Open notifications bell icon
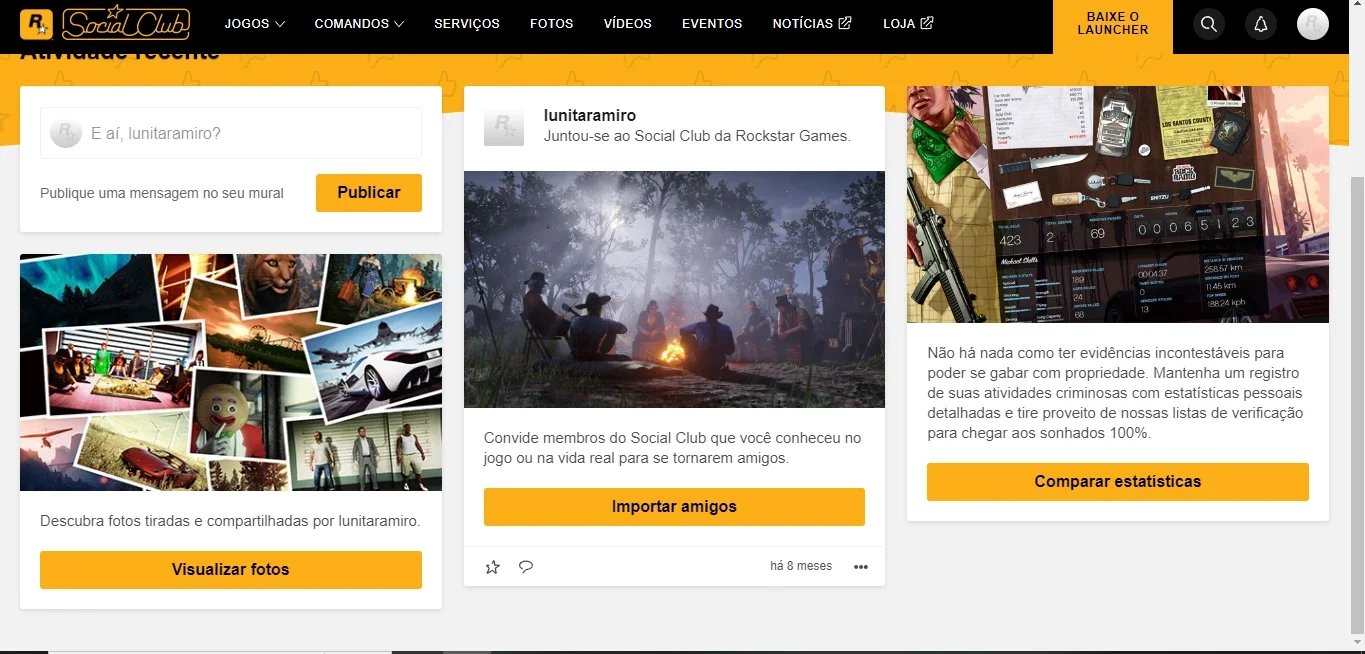The image size is (1365, 654). [1261, 24]
